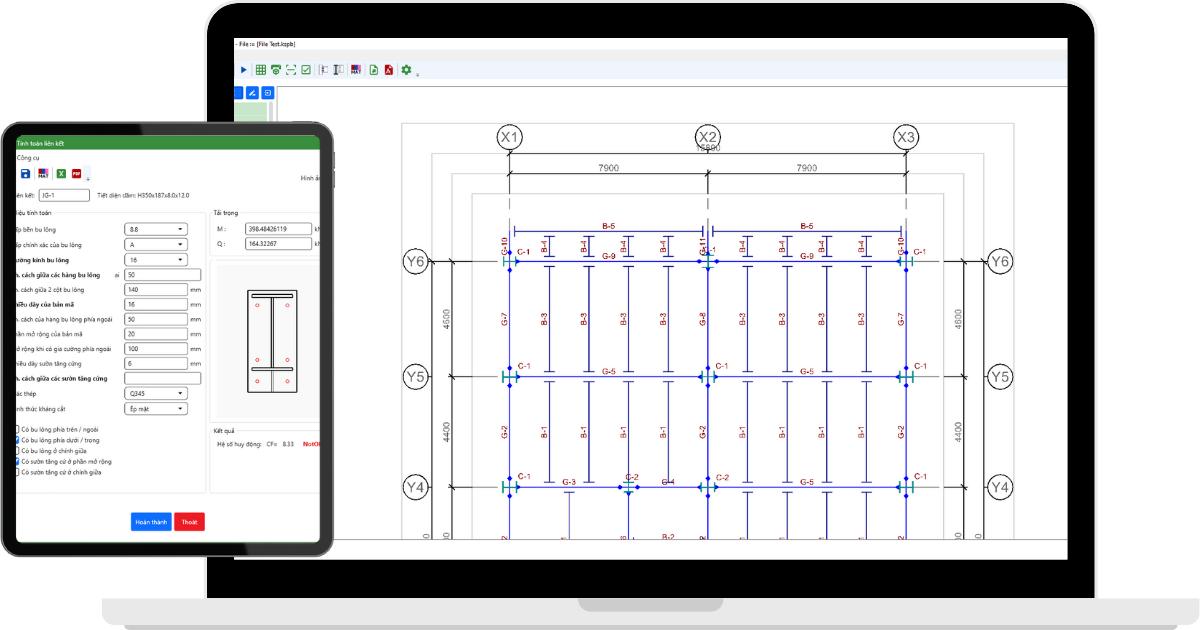Click the blue Run play icon
The width and height of the screenshot is (1200, 630).
click(244, 70)
